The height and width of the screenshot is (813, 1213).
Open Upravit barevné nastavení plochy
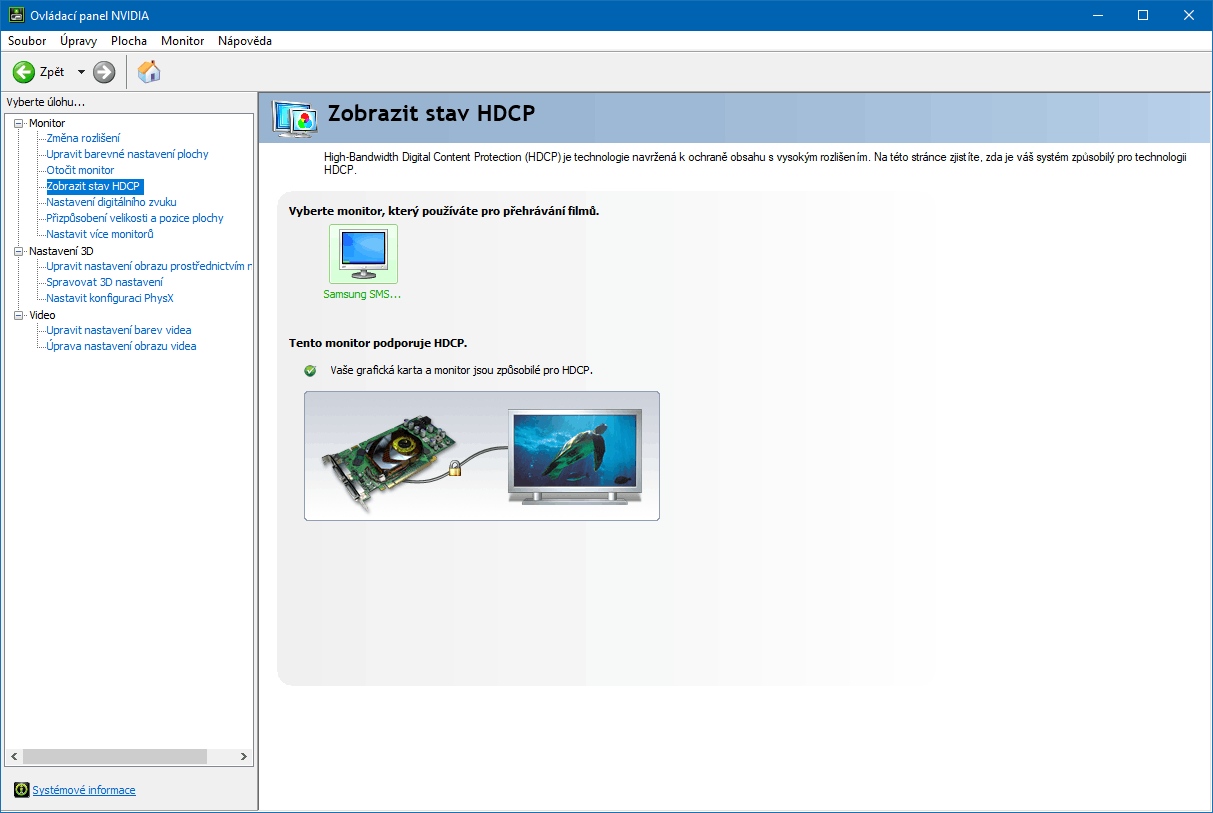(x=127, y=154)
